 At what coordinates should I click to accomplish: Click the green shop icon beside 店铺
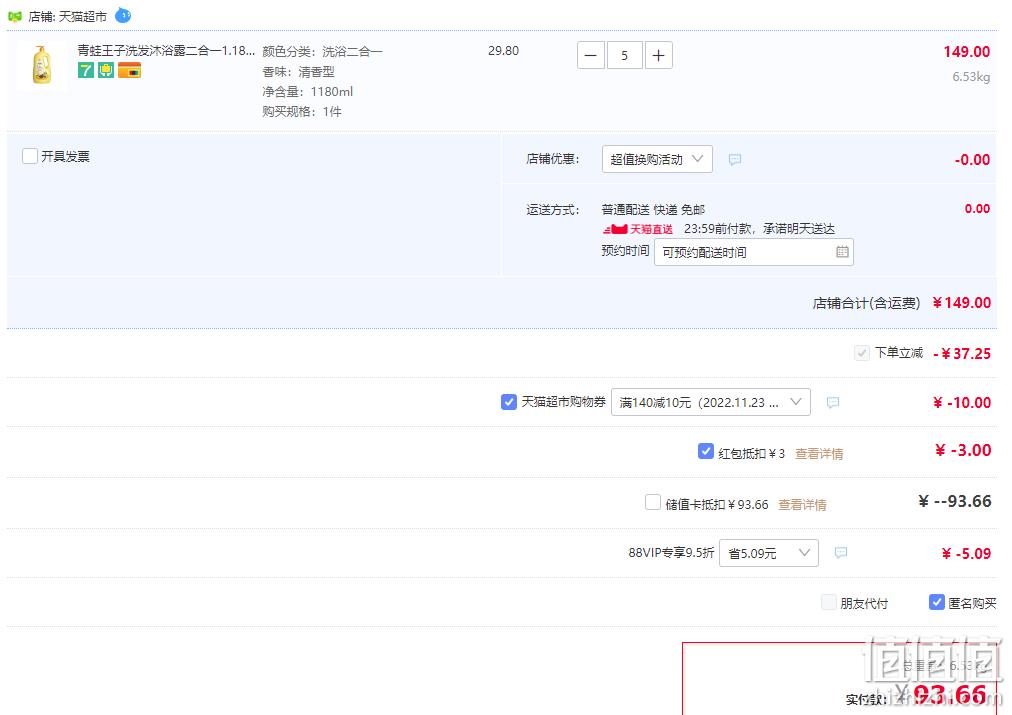point(14,16)
